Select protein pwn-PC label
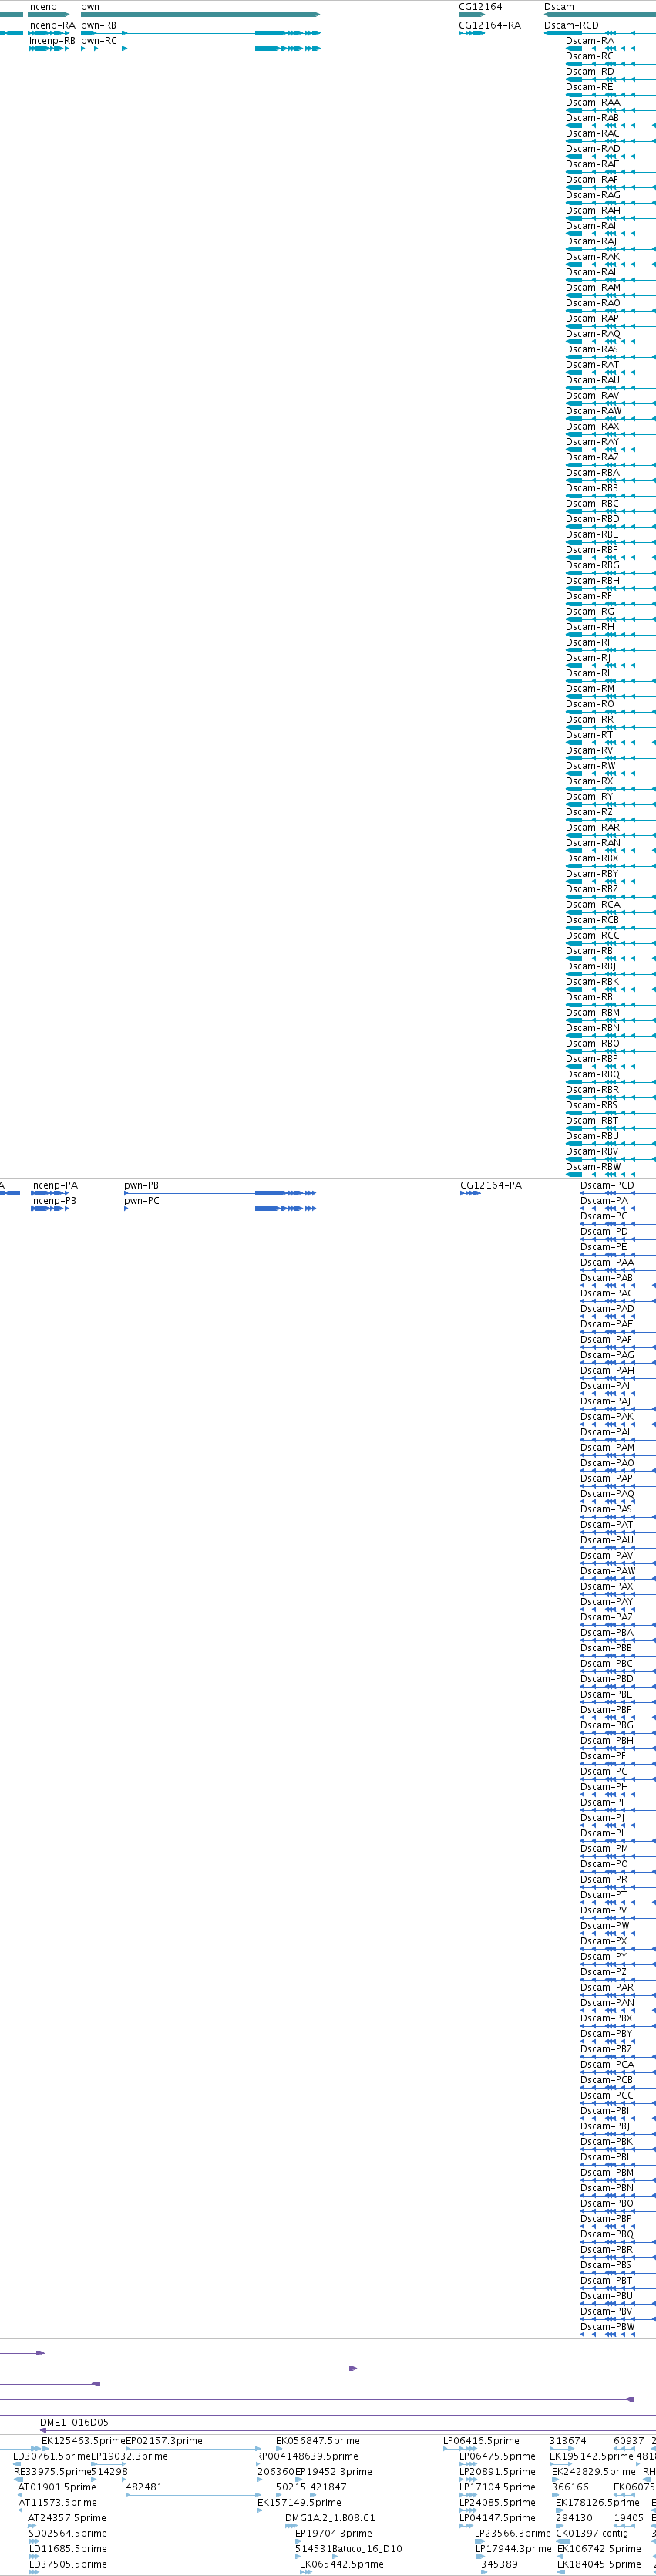 click(x=142, y=1201)
